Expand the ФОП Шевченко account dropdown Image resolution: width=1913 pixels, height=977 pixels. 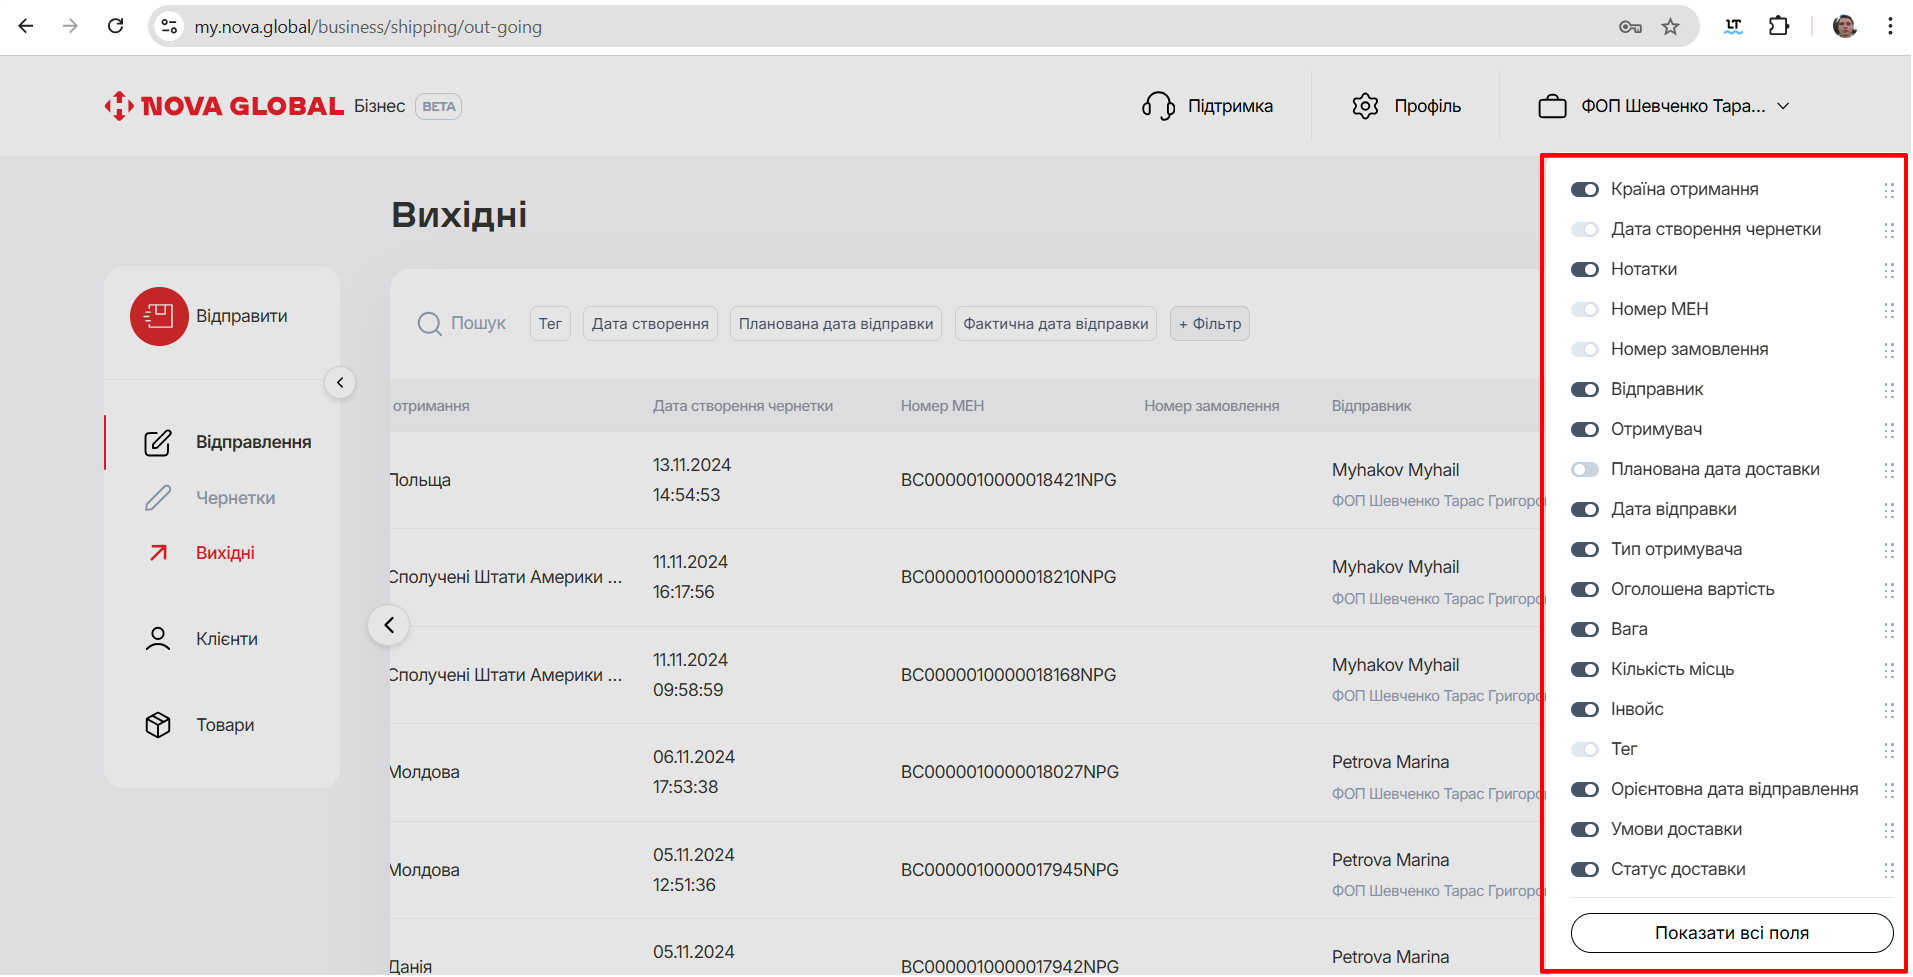pyautogui.click(x=1783, y=106)
